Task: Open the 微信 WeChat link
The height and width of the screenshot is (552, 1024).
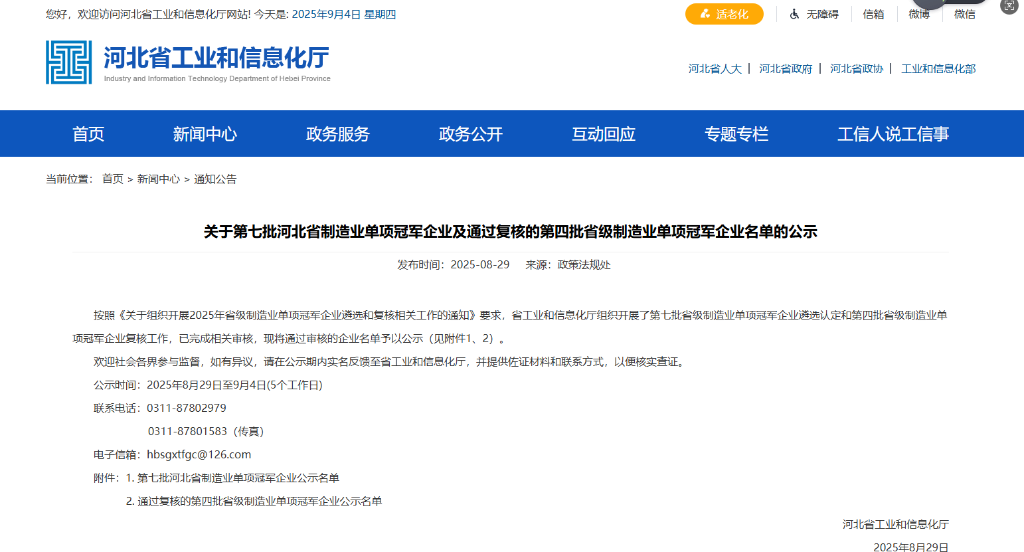Action: [964, 14]
